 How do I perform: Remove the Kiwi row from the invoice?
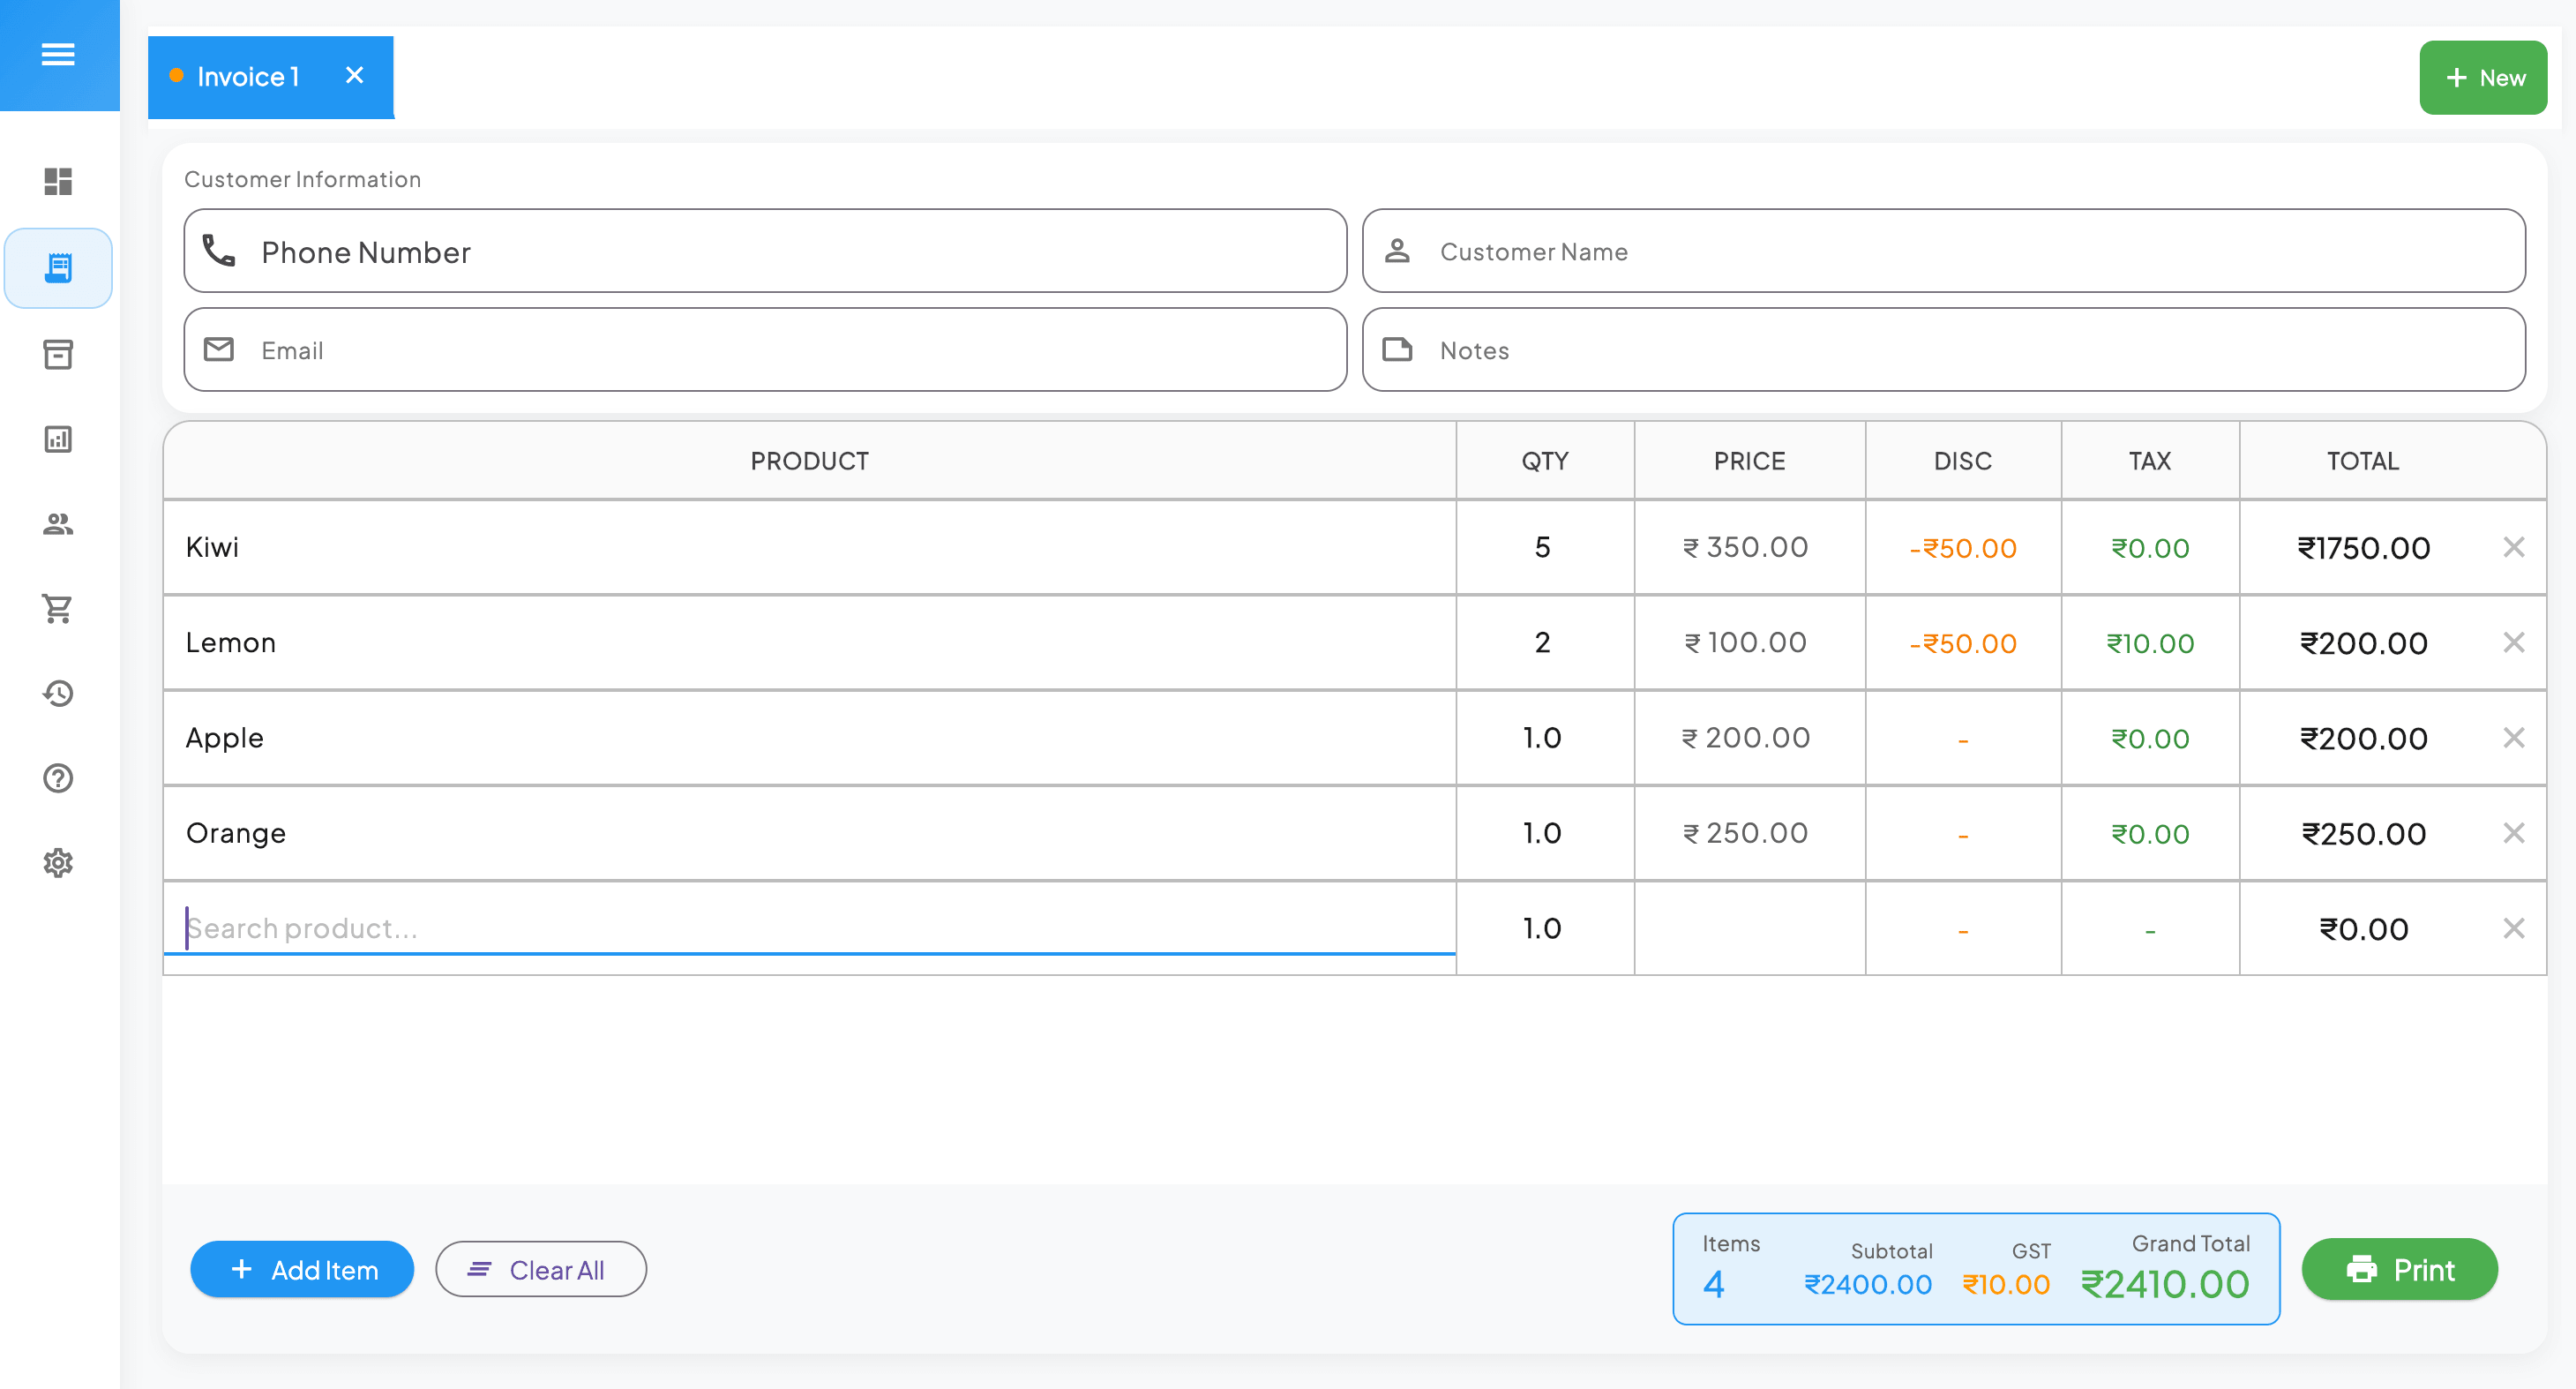(2514, 547)
